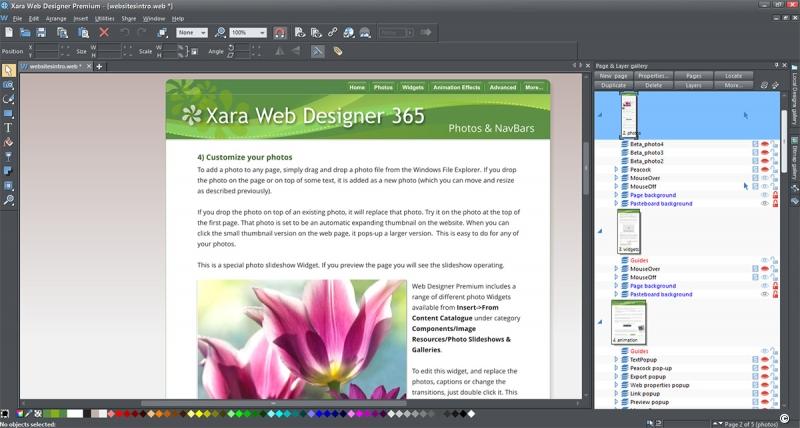Open the Utilities menu
This screenshot has height=428, width=800.
[x=105, y=18]
